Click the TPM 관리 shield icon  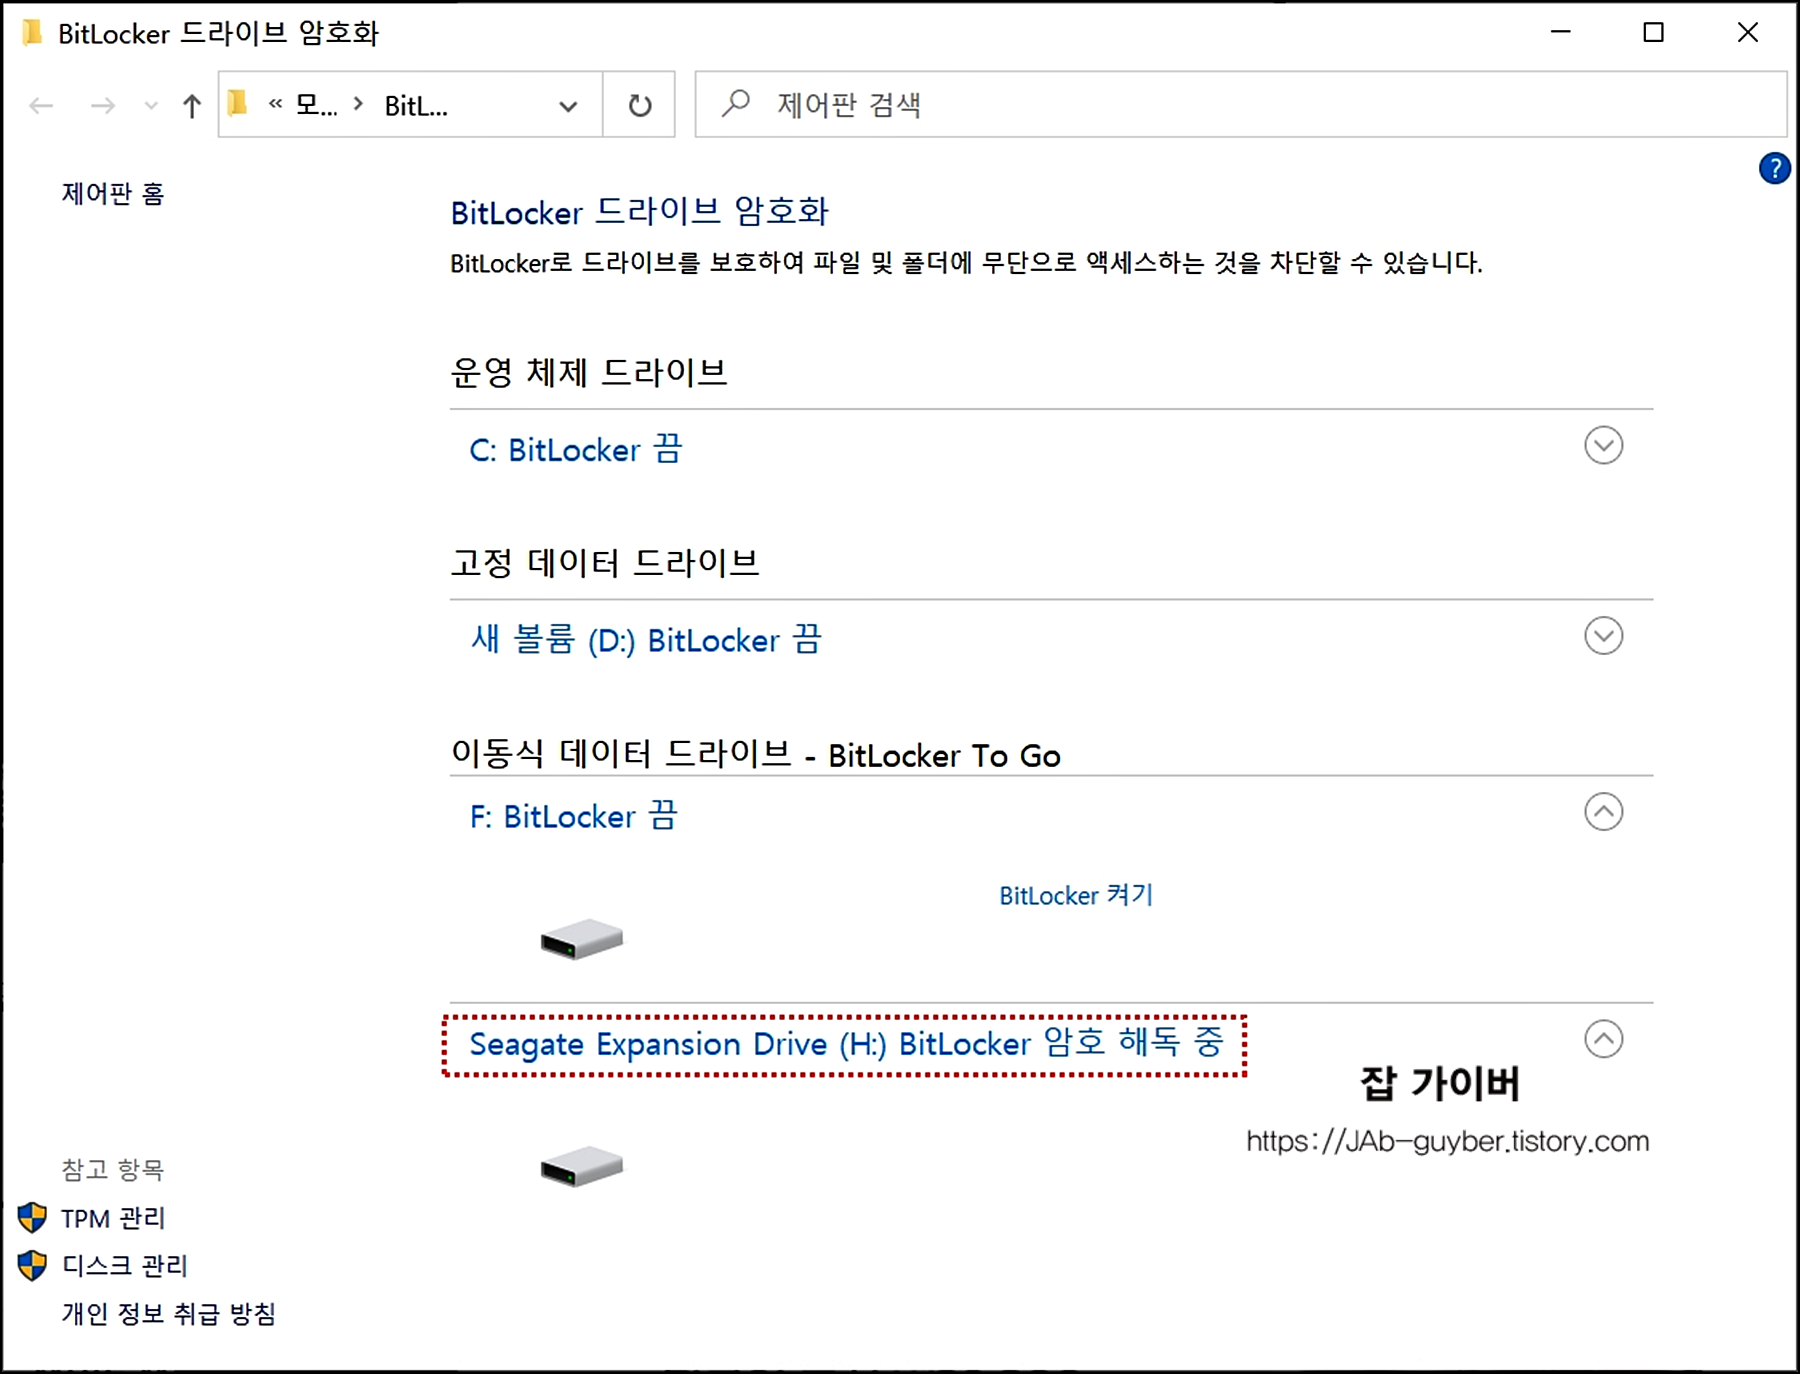tap(32, 1218)
